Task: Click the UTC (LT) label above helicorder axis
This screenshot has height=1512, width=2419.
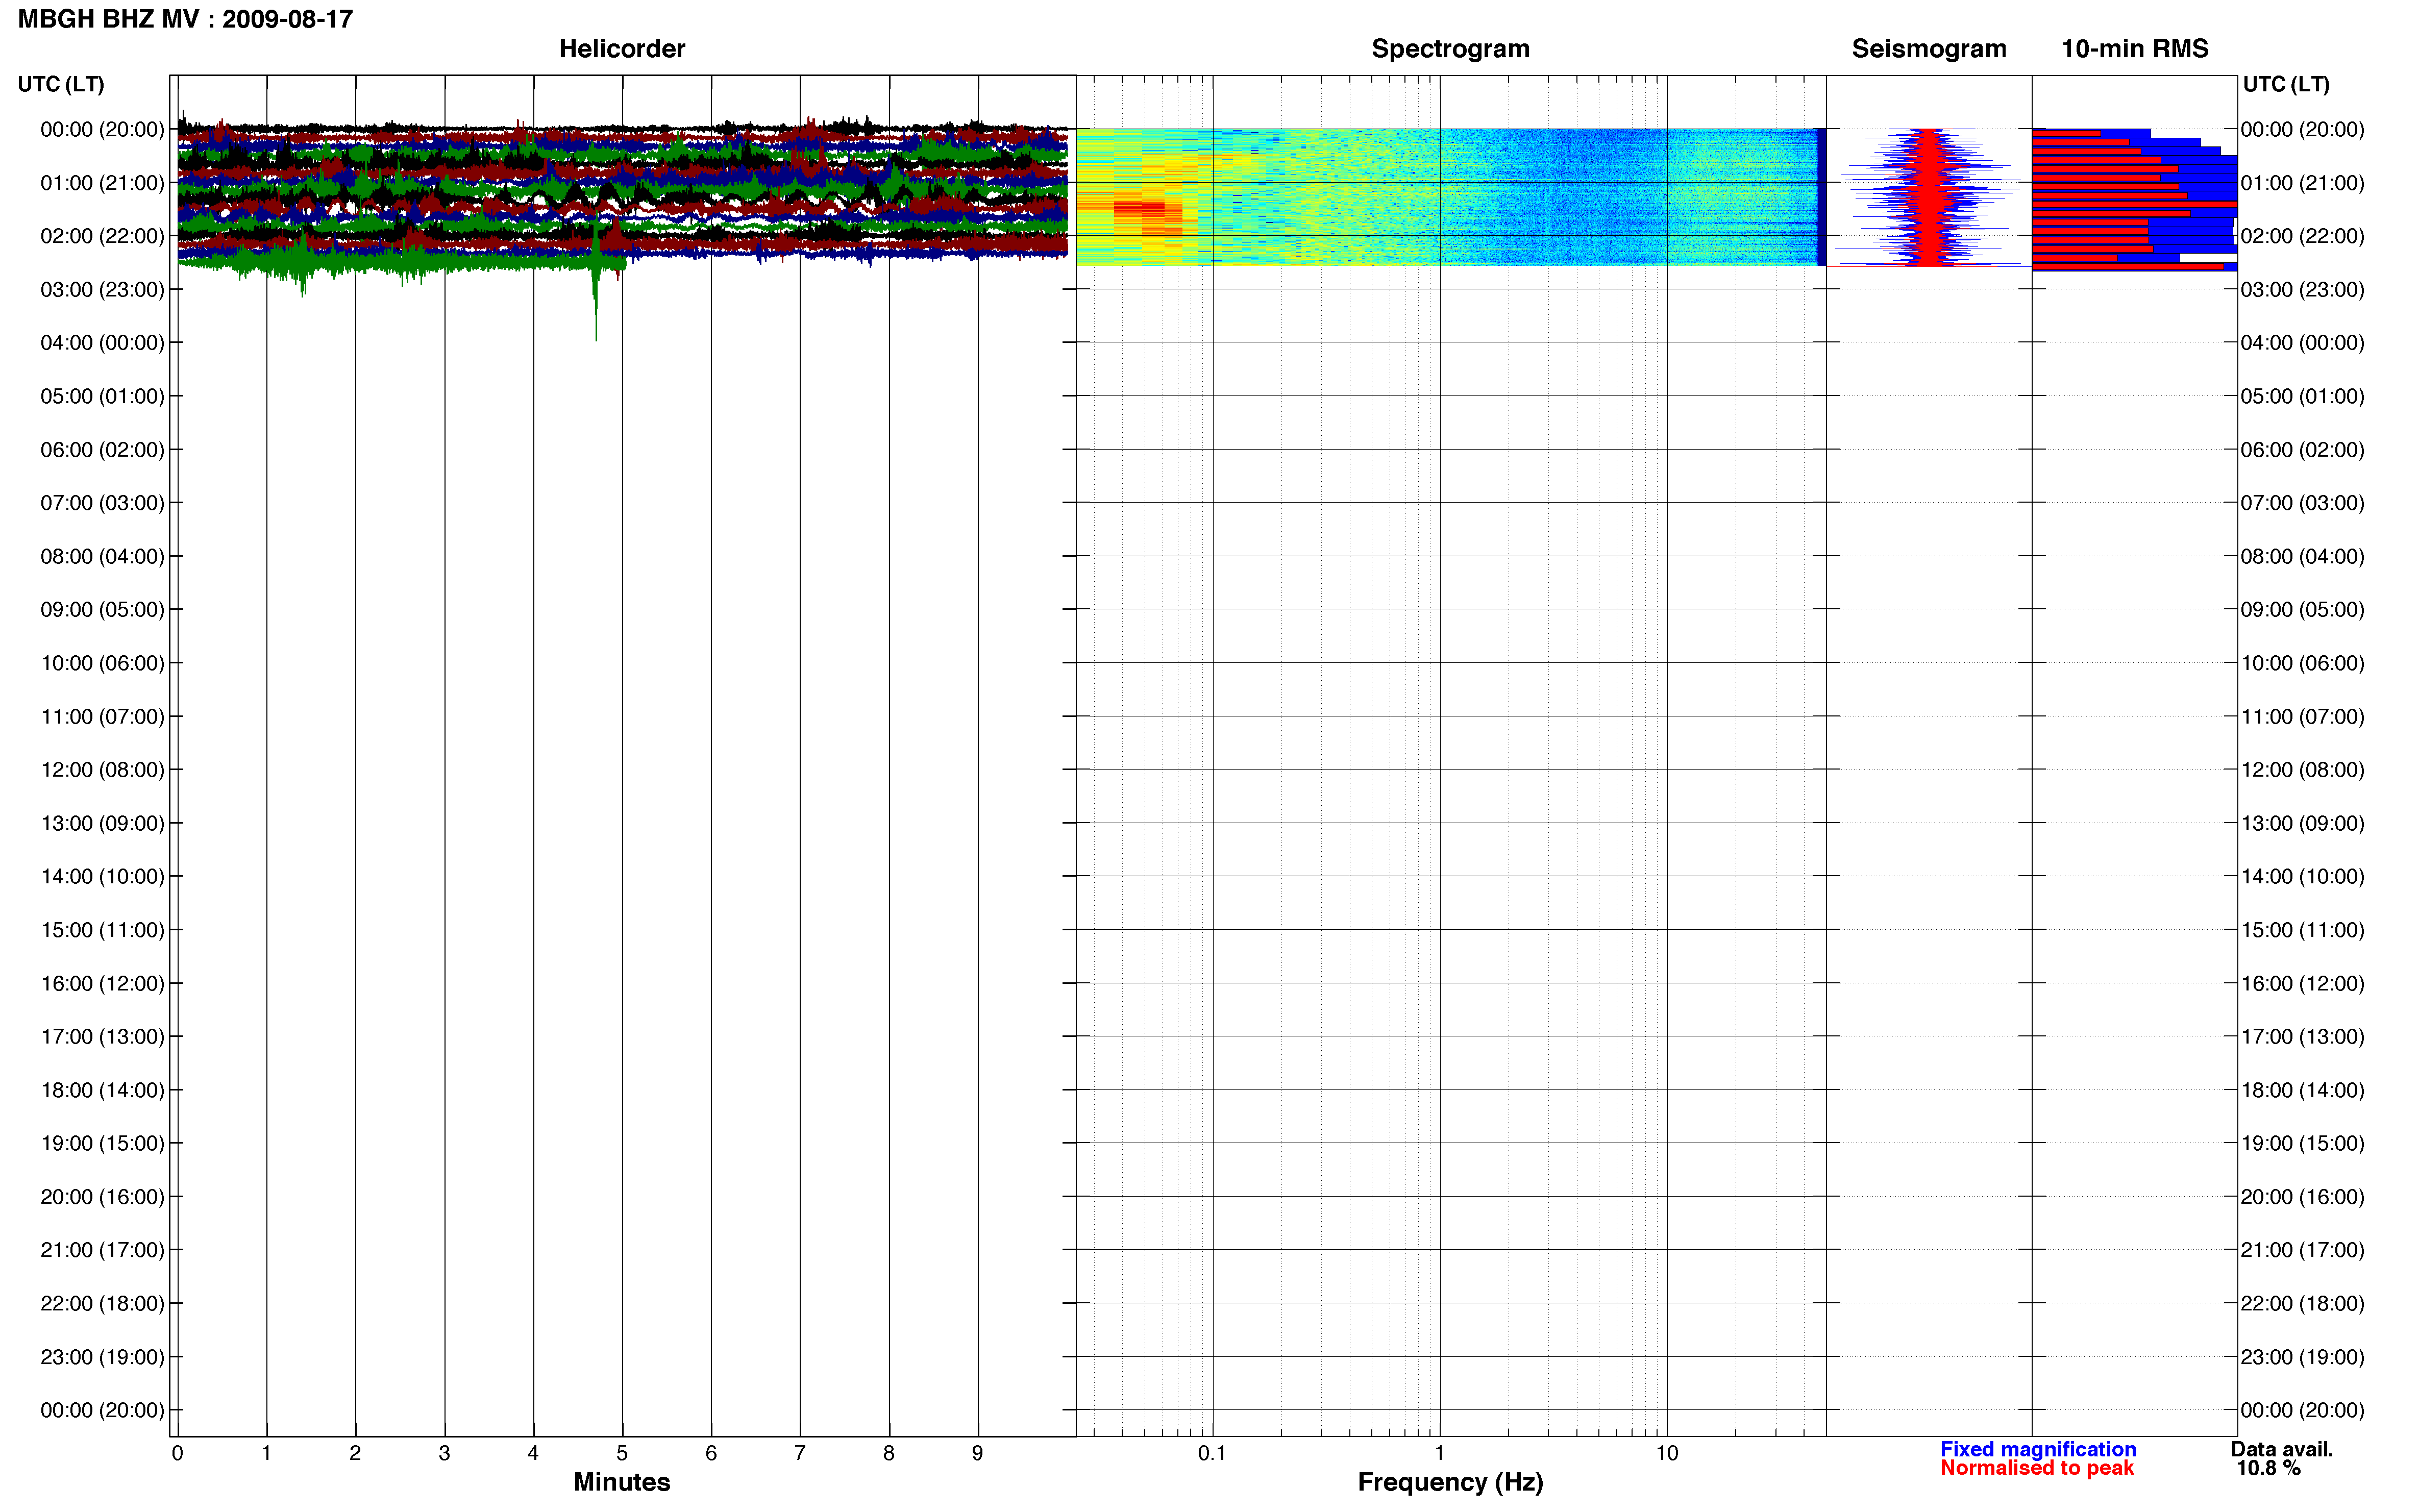Action: 61,84
